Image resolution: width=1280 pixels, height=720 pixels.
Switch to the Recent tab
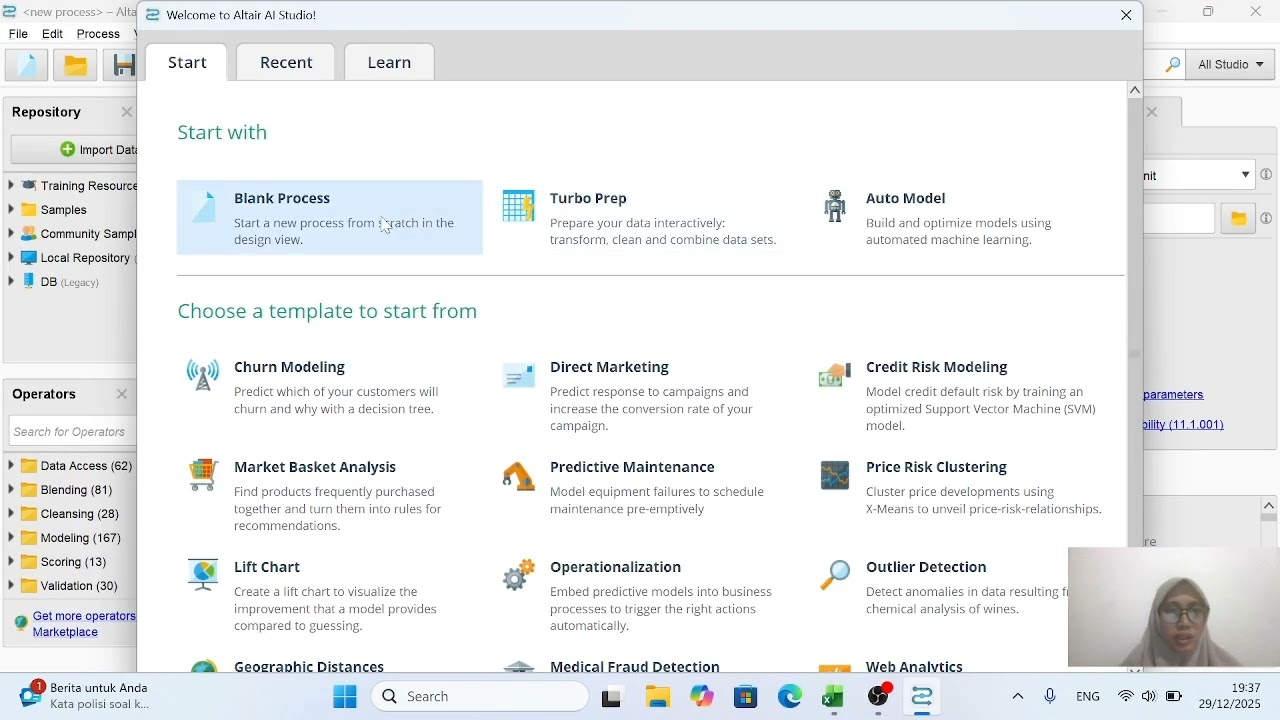pos(286,62)
